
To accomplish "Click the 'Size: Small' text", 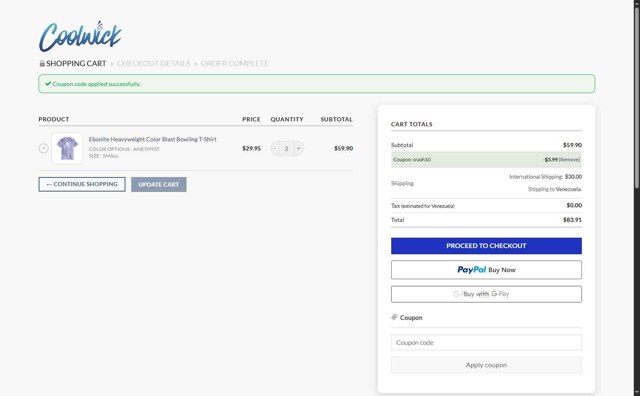I will [104, 156].
